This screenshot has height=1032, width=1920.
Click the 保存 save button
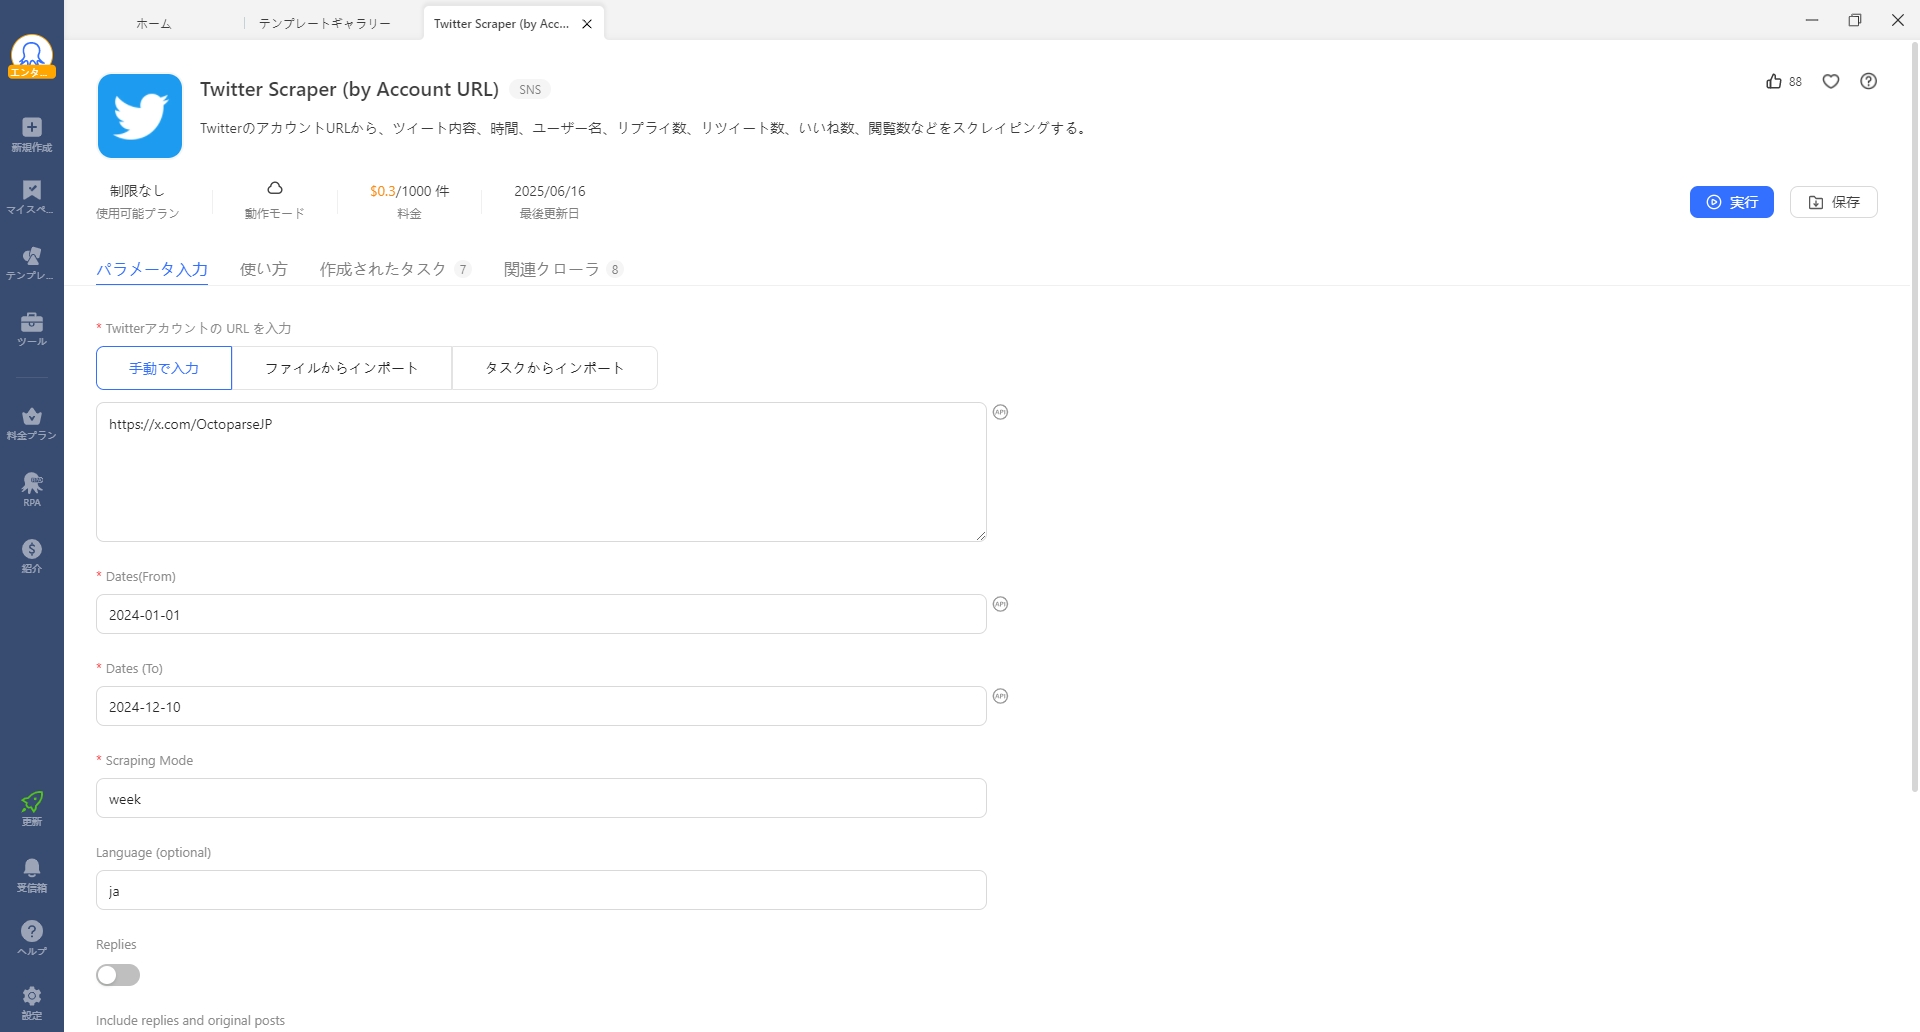click(x=1834, y=202)
